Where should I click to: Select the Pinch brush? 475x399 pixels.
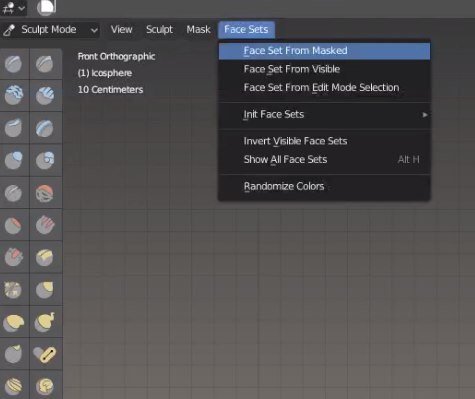(x=14, y=289)
